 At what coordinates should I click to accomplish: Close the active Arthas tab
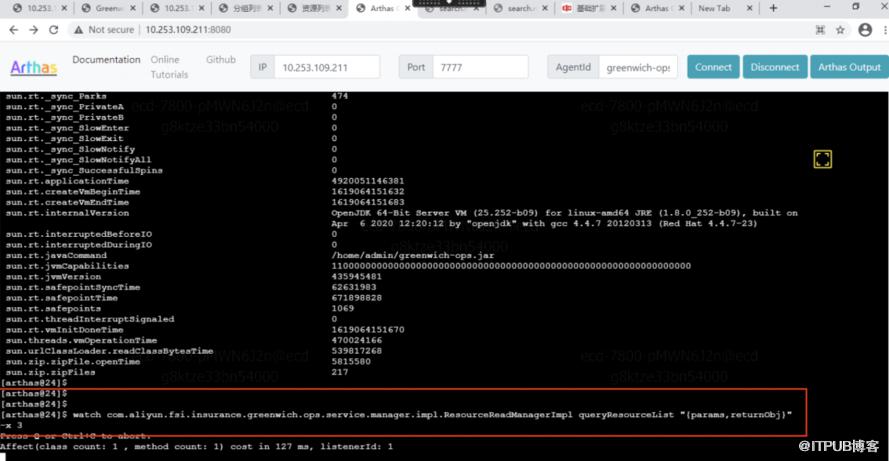tap(407, 8)
